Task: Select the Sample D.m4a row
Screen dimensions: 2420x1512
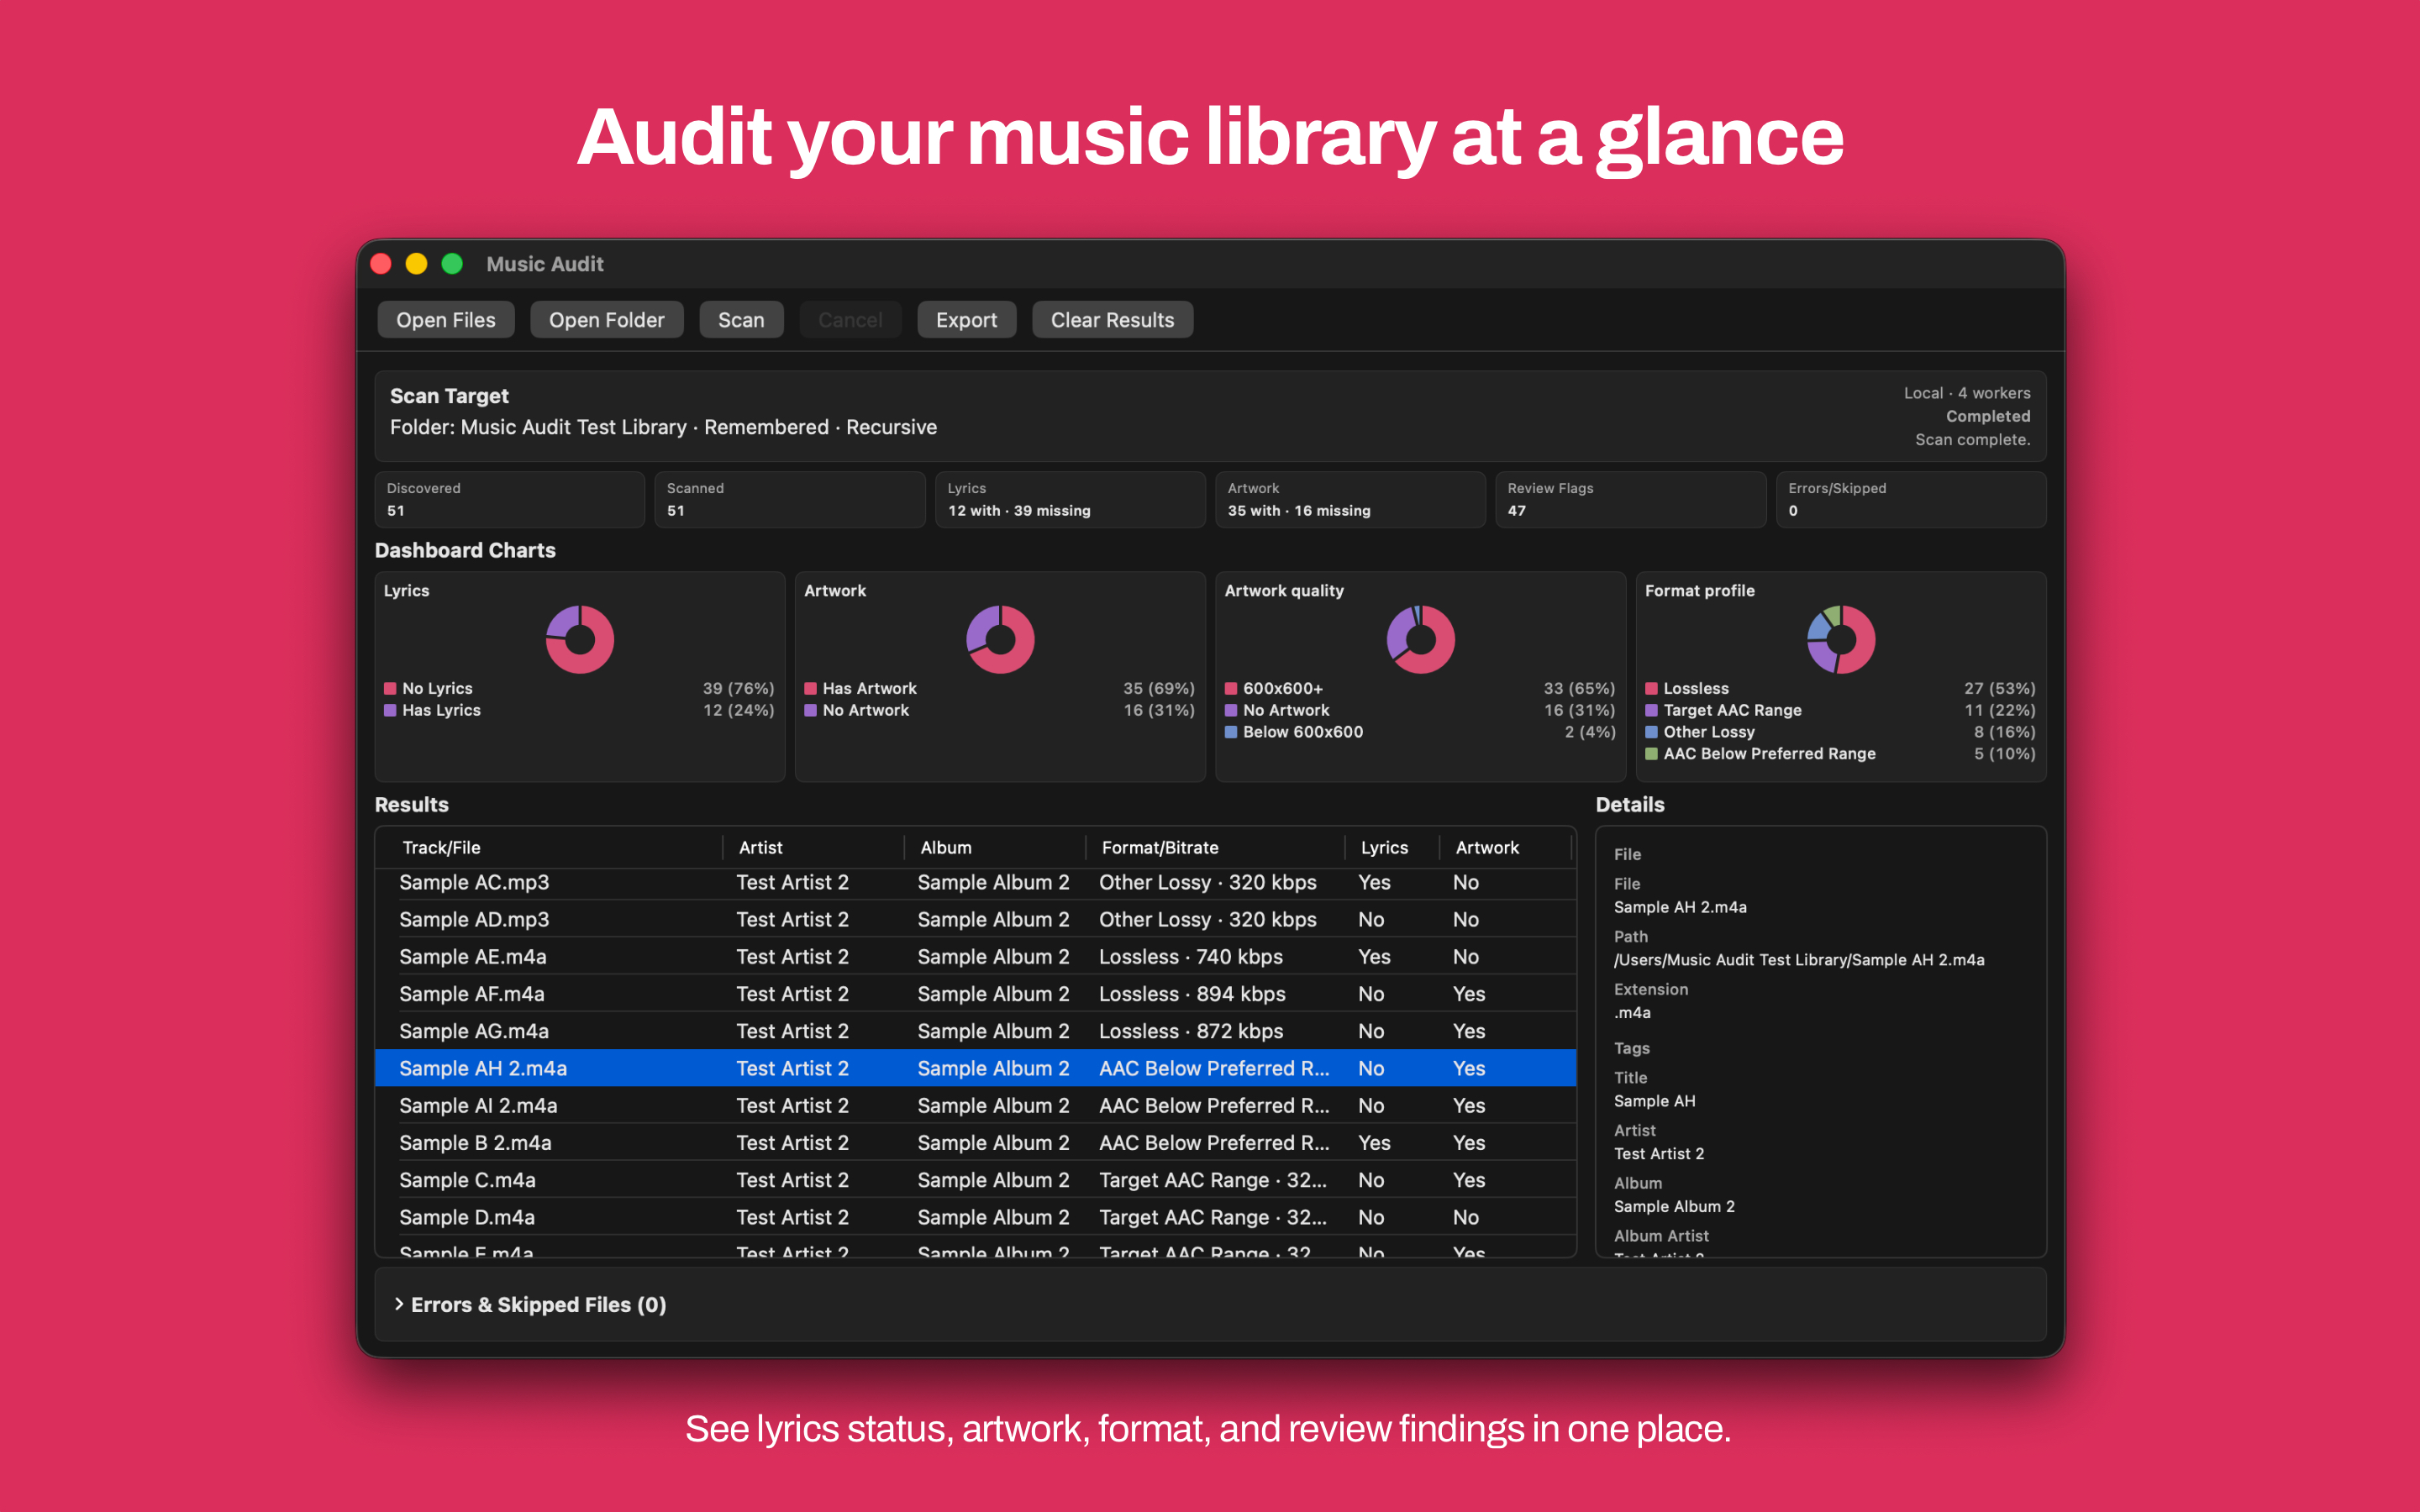Action: (975, 1217)
